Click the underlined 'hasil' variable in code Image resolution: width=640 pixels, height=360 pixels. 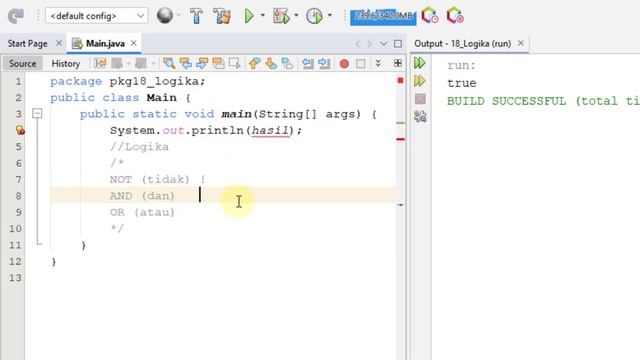pyautogui.click(x=270, y=131)
